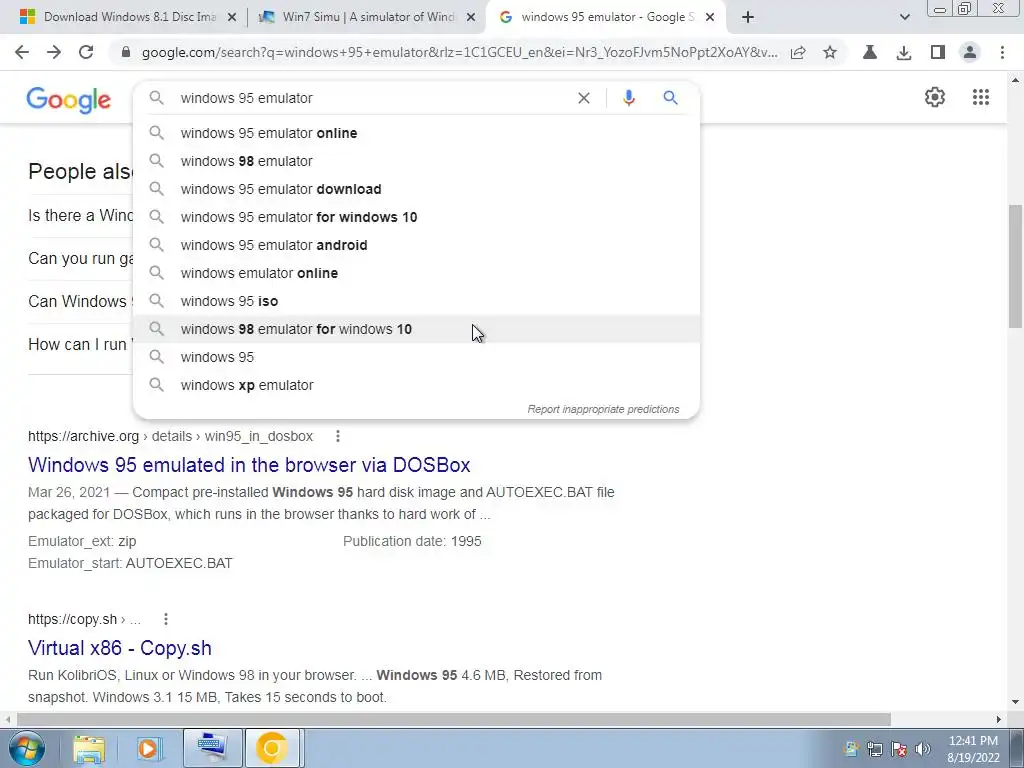Screen dimensions: 1024x768
Task: Open the Virtual x86 - Copy.sh result
Action: 120,648
